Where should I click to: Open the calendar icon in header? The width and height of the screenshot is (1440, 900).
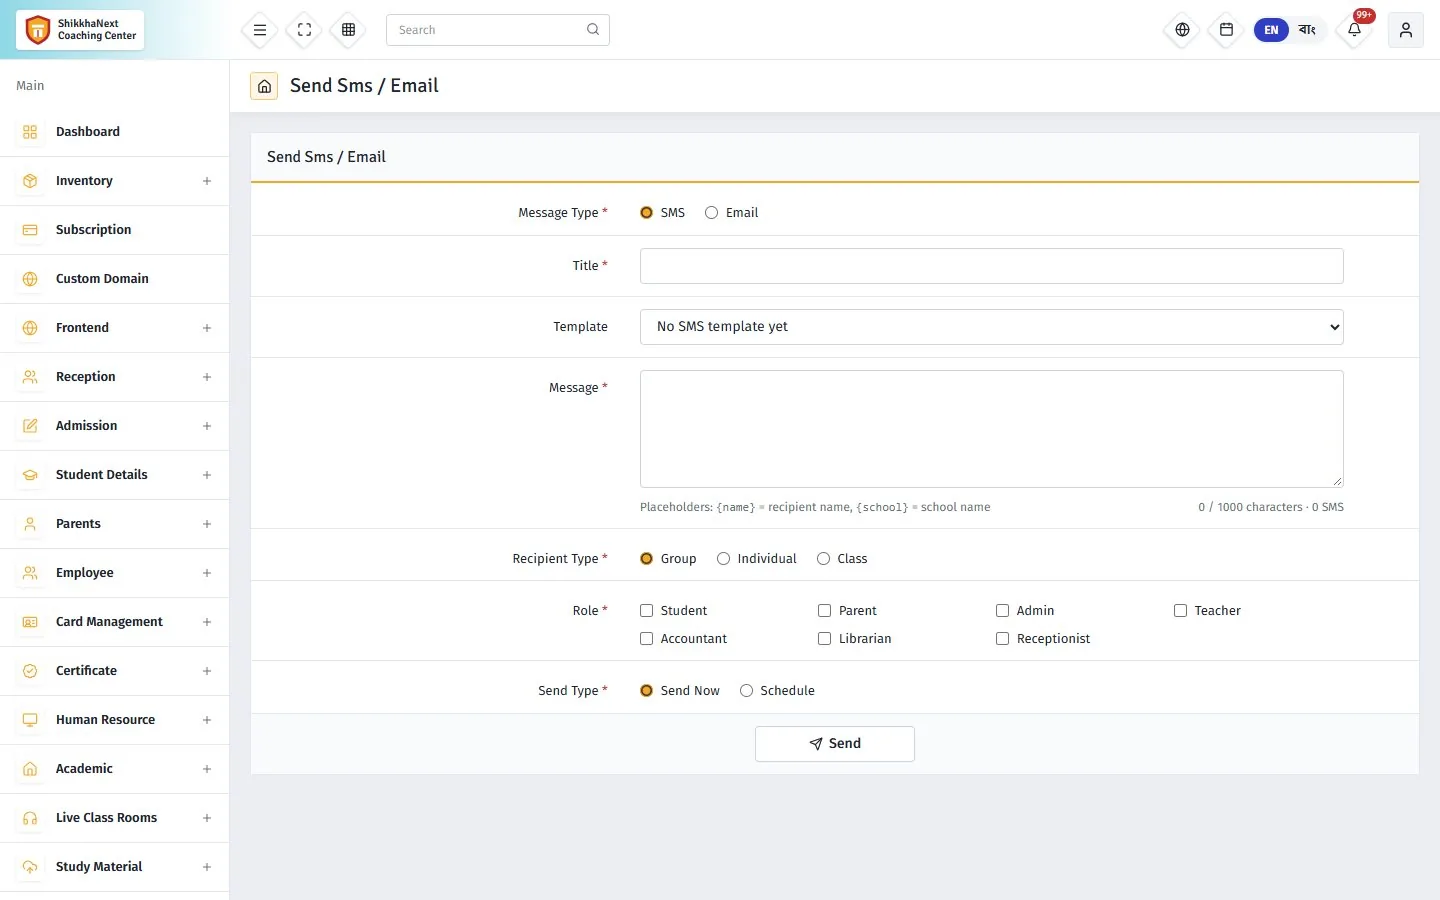tap(1226, 30)
